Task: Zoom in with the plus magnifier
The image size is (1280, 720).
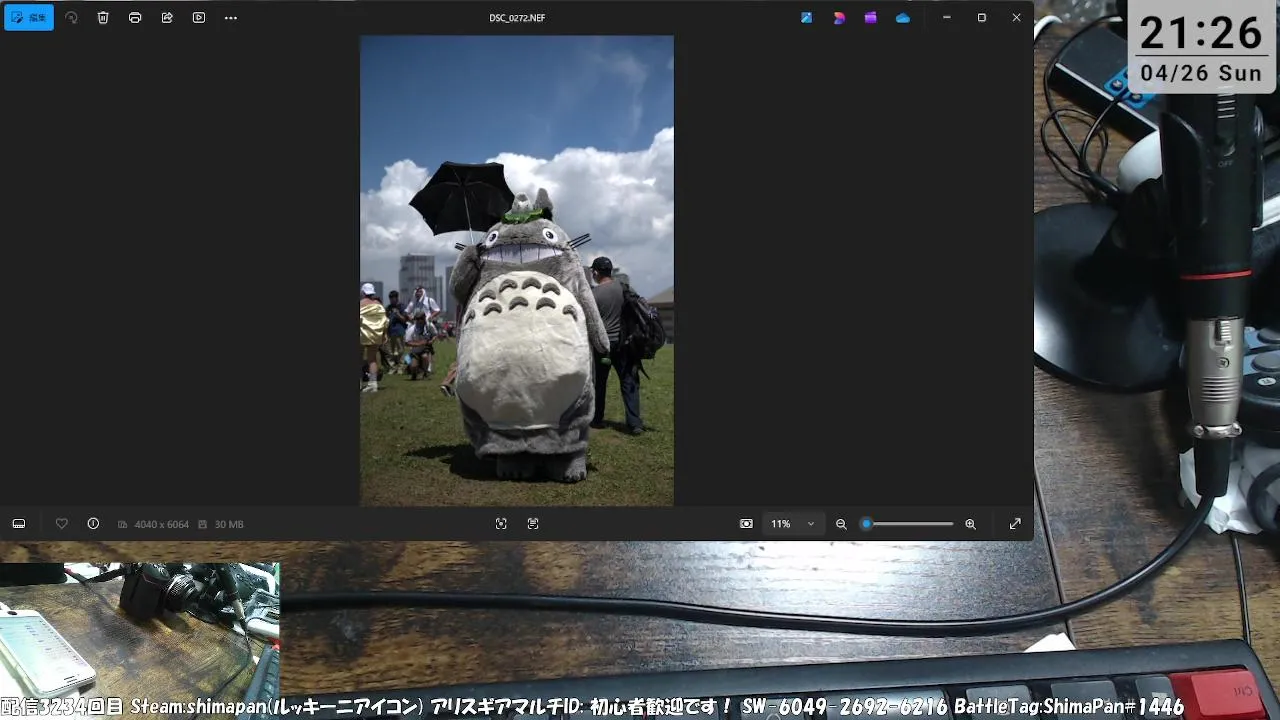Action: pos(970,524)
